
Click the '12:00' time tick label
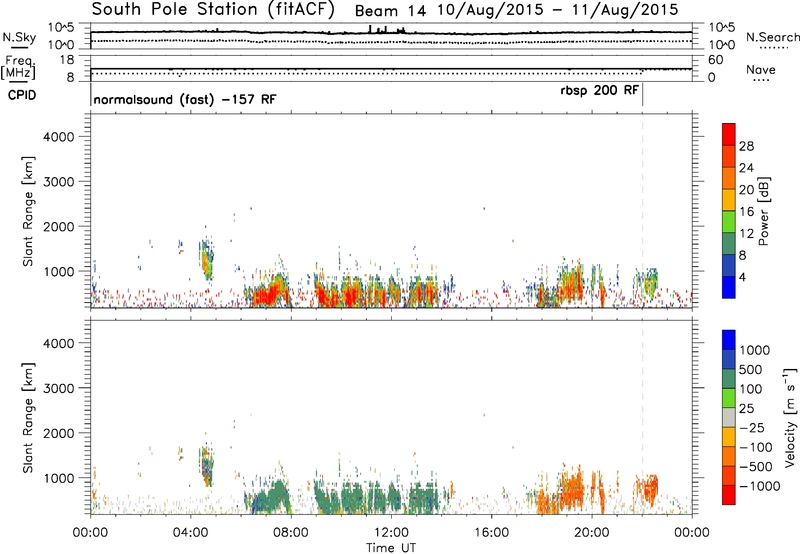[391, 533]
